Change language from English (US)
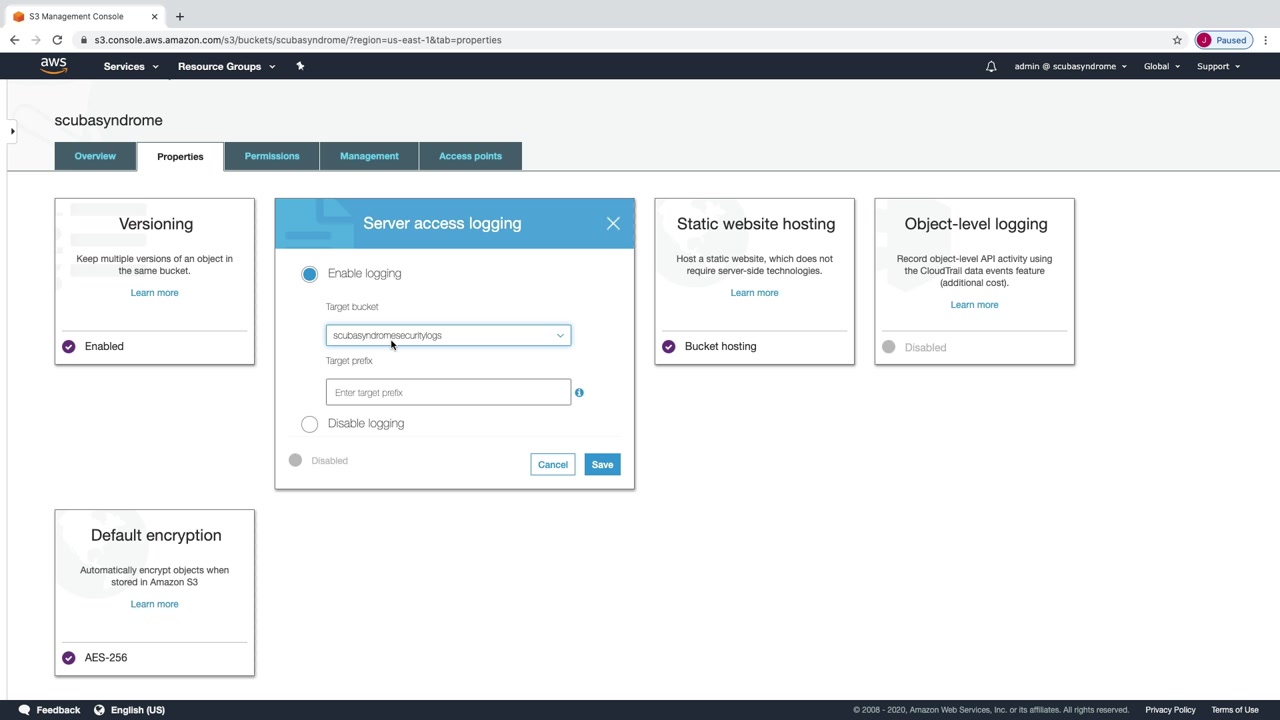Screen dimensions: 1280x720 click(129, 710)
